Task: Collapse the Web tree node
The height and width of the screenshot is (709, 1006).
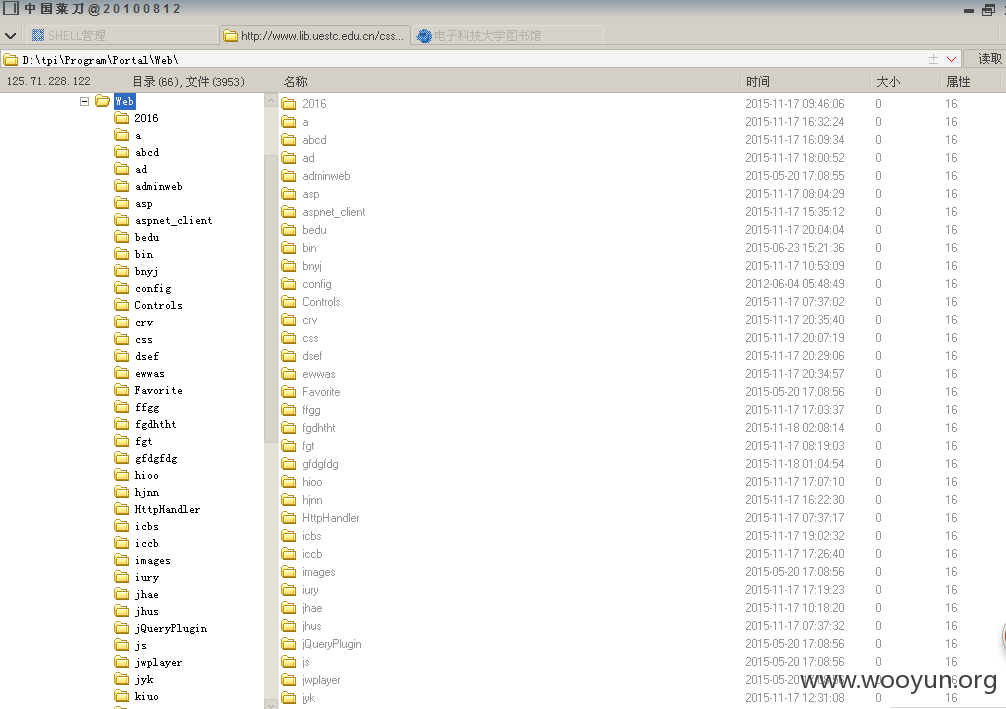Action: click(84, 101)
